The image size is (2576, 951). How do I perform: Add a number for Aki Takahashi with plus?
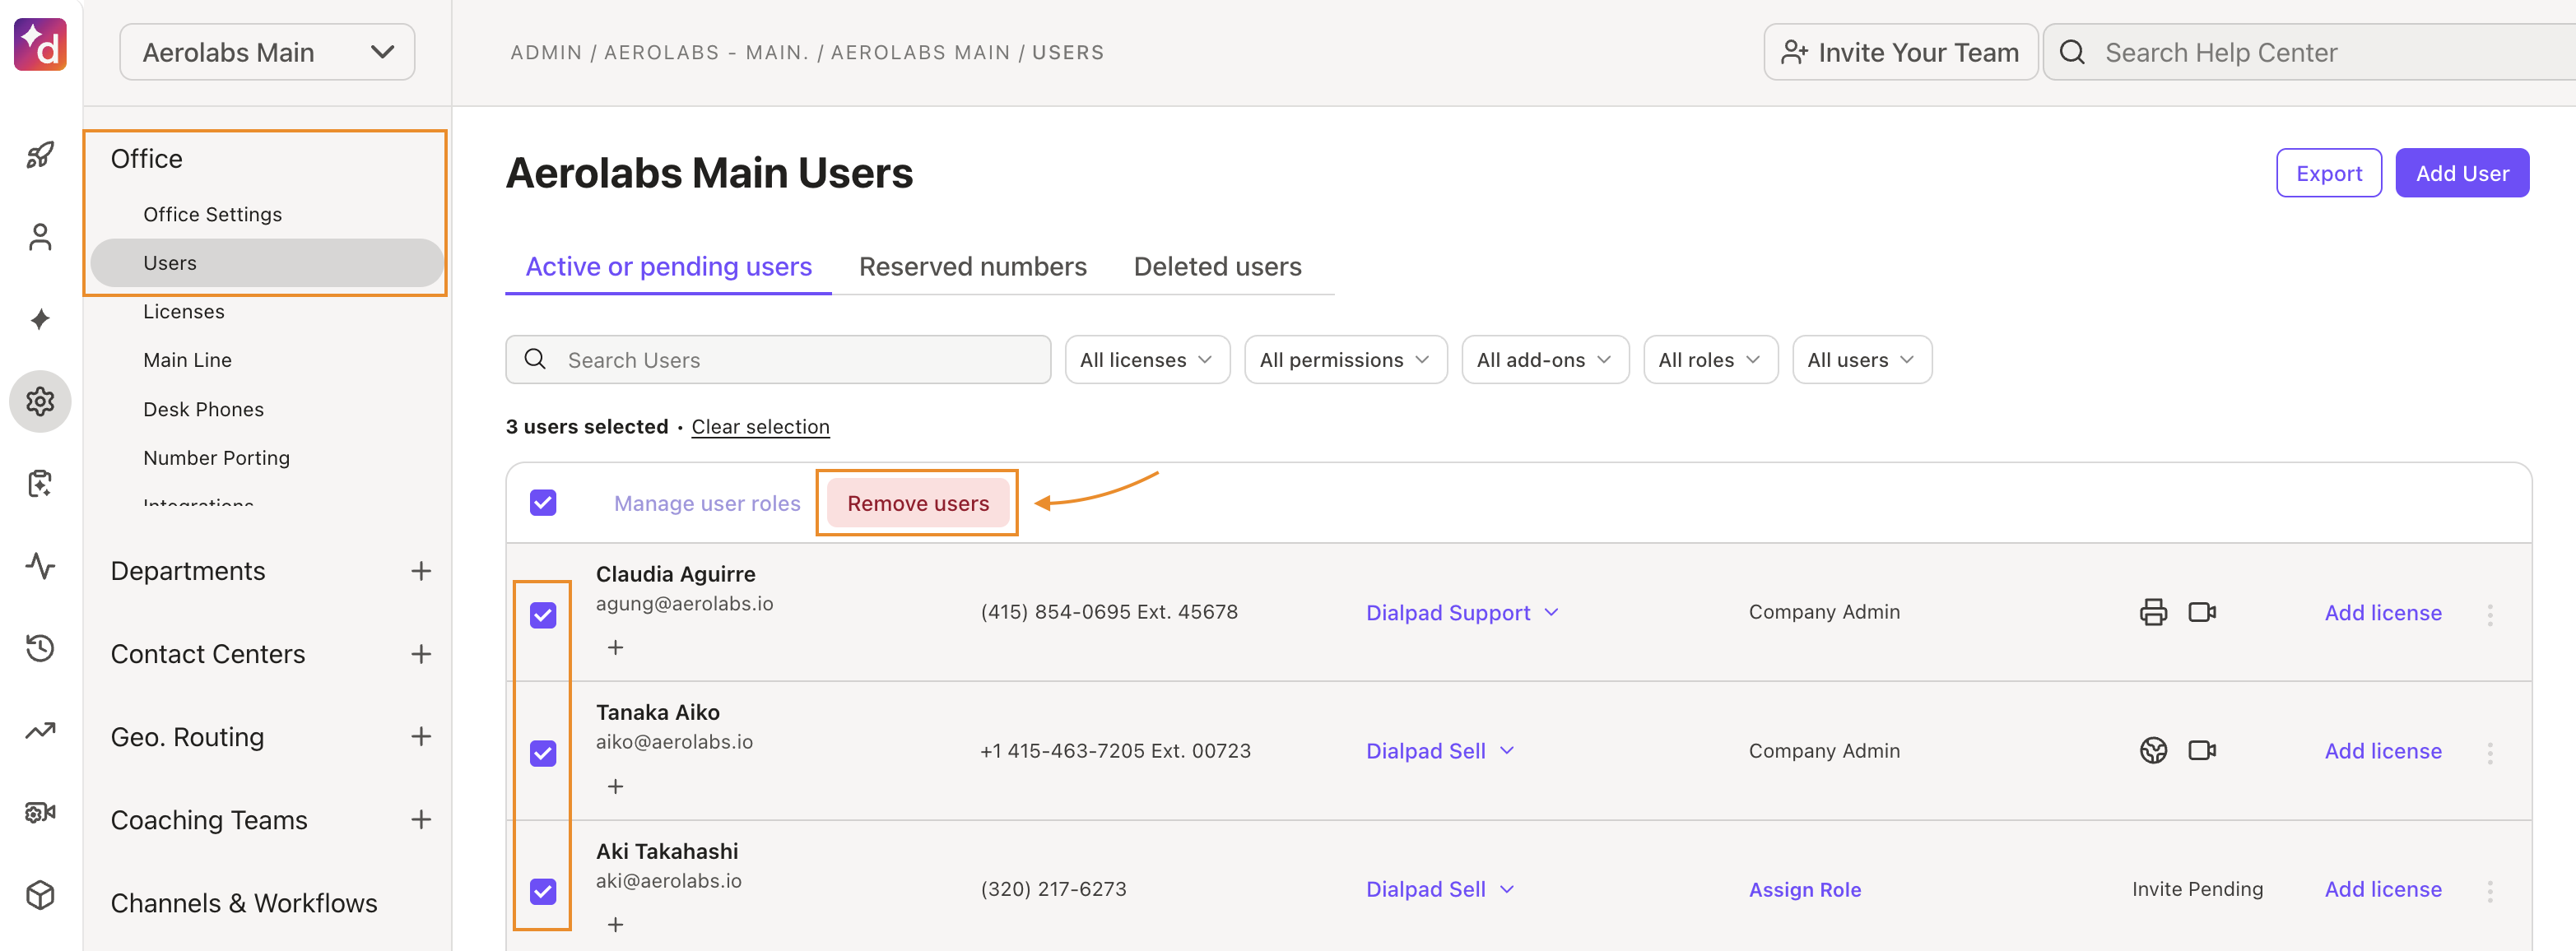[615, 925]
